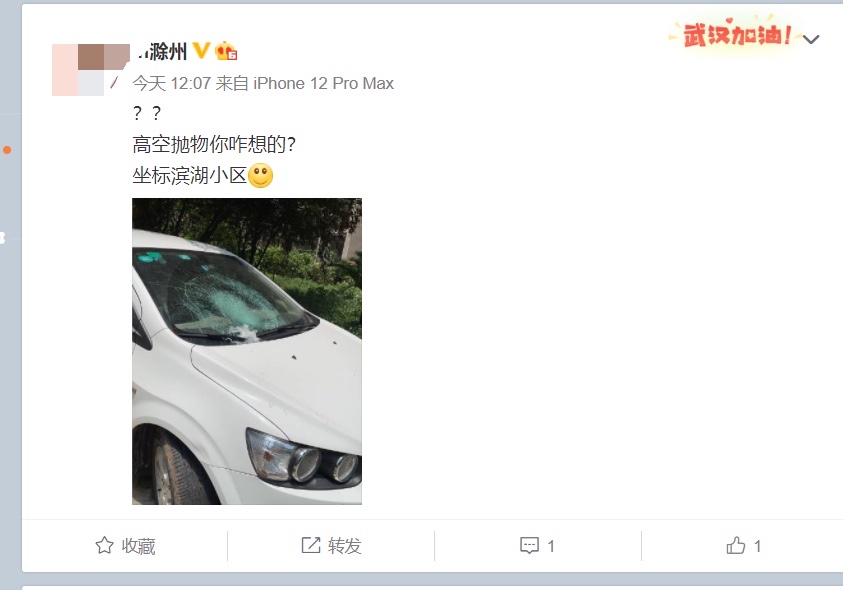Click the comment count number 1
The width and height of the screenshot is (843, 590).
click(x=551, y=546)
